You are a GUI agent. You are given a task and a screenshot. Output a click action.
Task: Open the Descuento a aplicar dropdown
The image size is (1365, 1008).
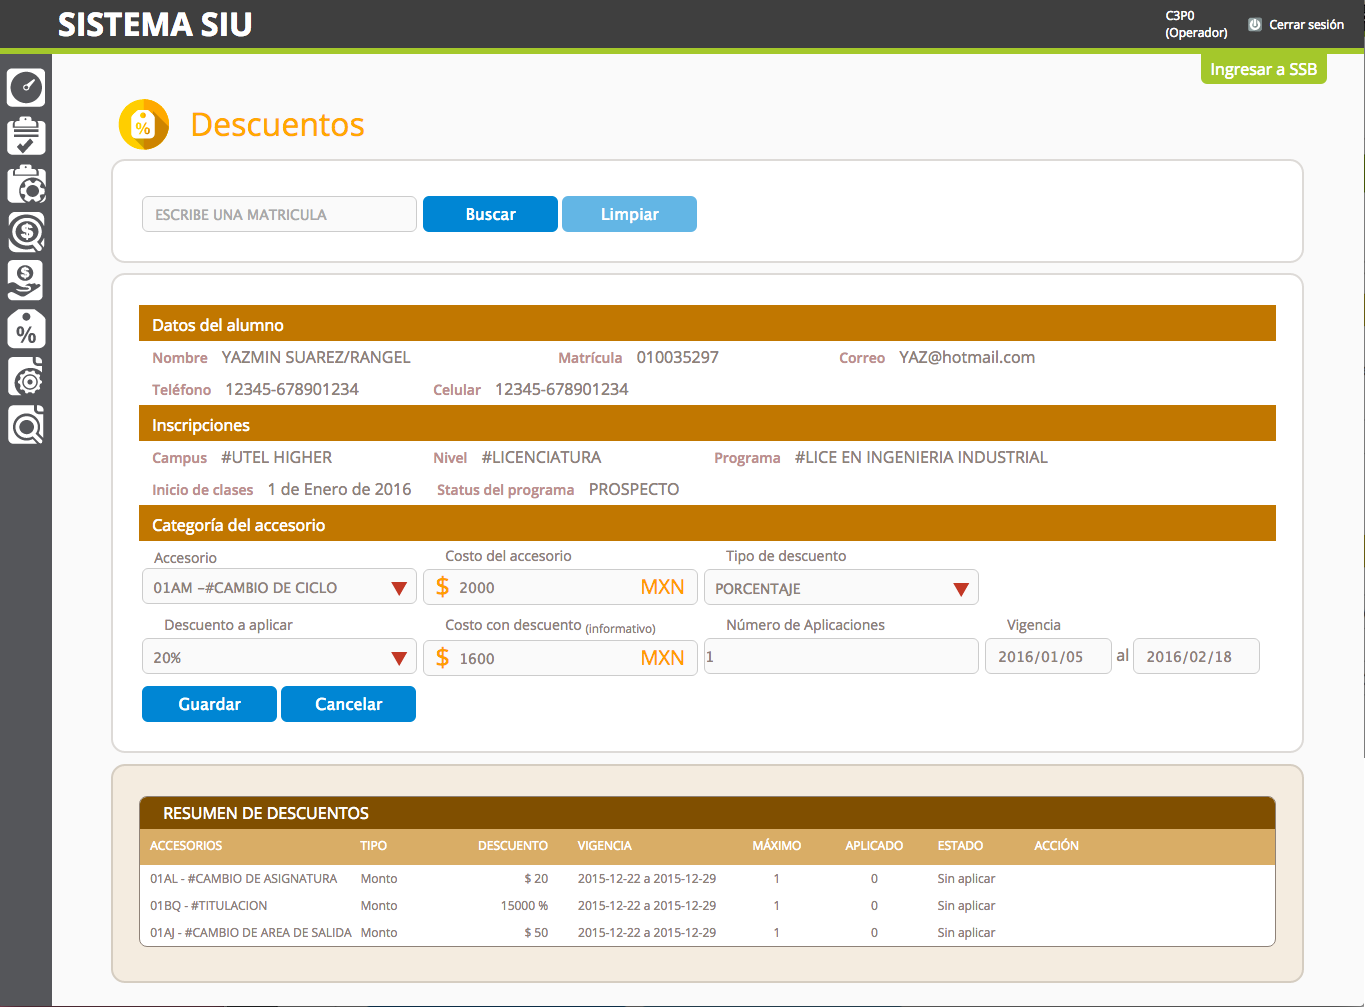point(279,657)
